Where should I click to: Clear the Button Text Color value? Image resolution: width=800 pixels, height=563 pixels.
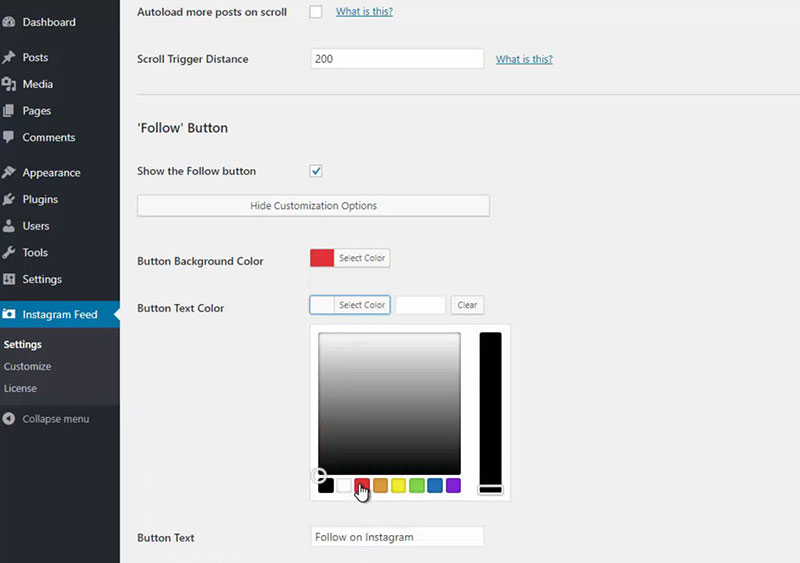coord(467,305)
